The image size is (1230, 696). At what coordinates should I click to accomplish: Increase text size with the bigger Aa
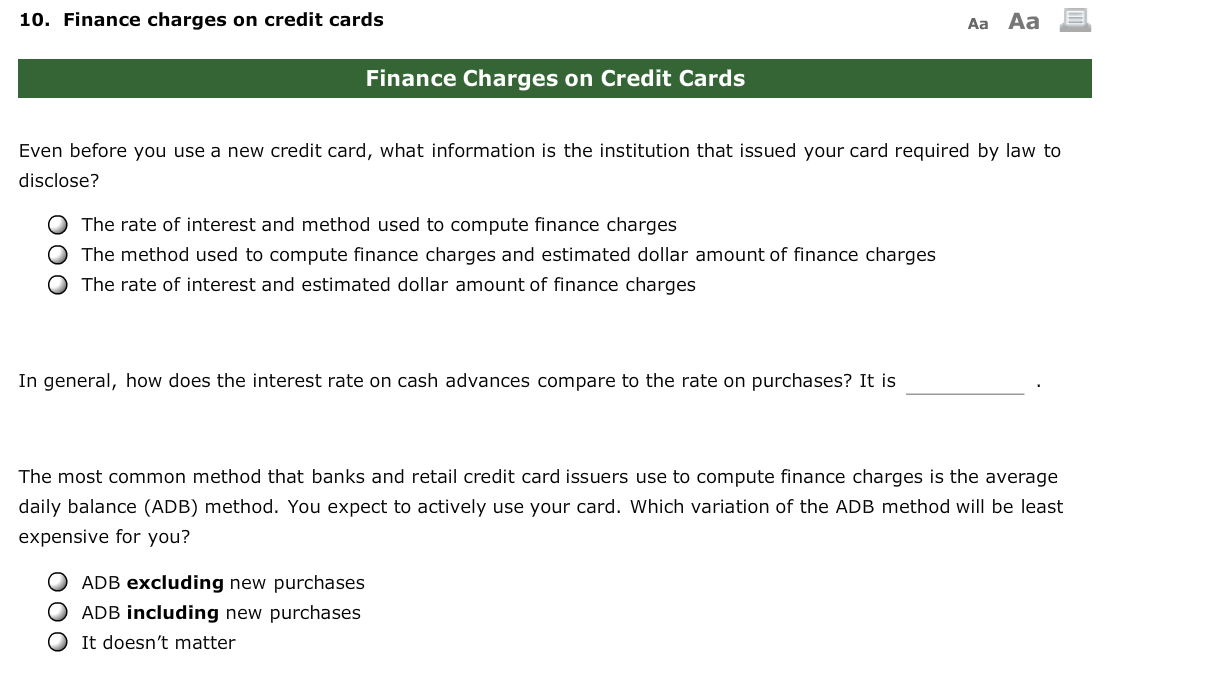[x=1022, y=21]
